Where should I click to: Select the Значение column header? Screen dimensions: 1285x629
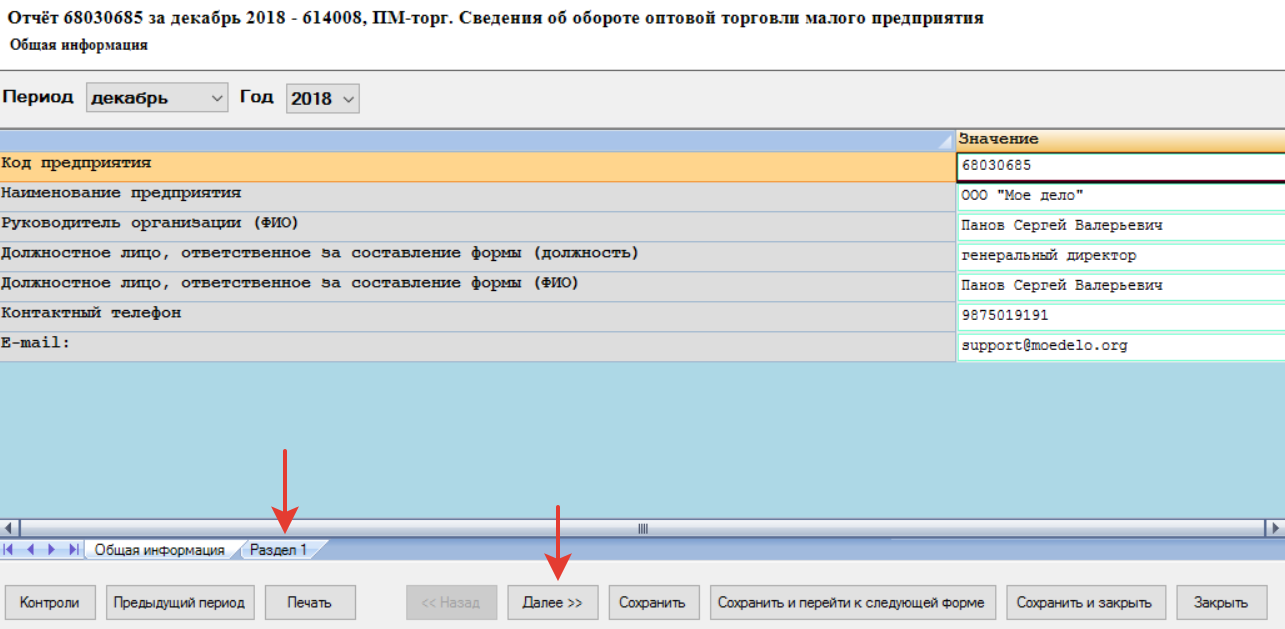1121,140
